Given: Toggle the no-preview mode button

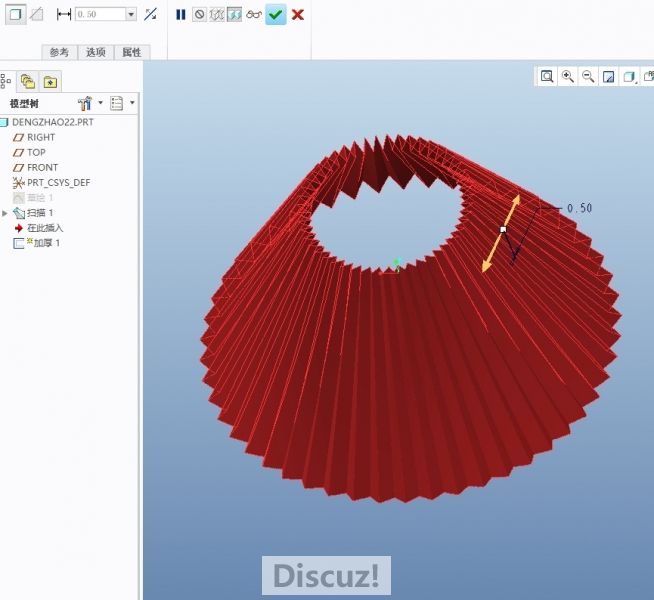Looking at the screenshot, I should click(x=199, y=15).
